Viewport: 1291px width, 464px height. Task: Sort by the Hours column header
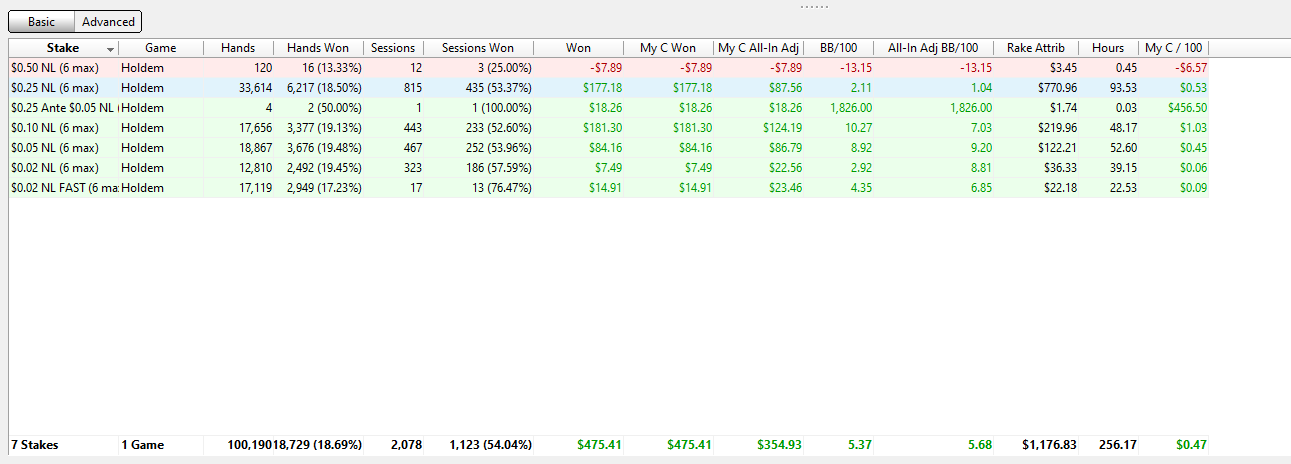click(1108, 48)
